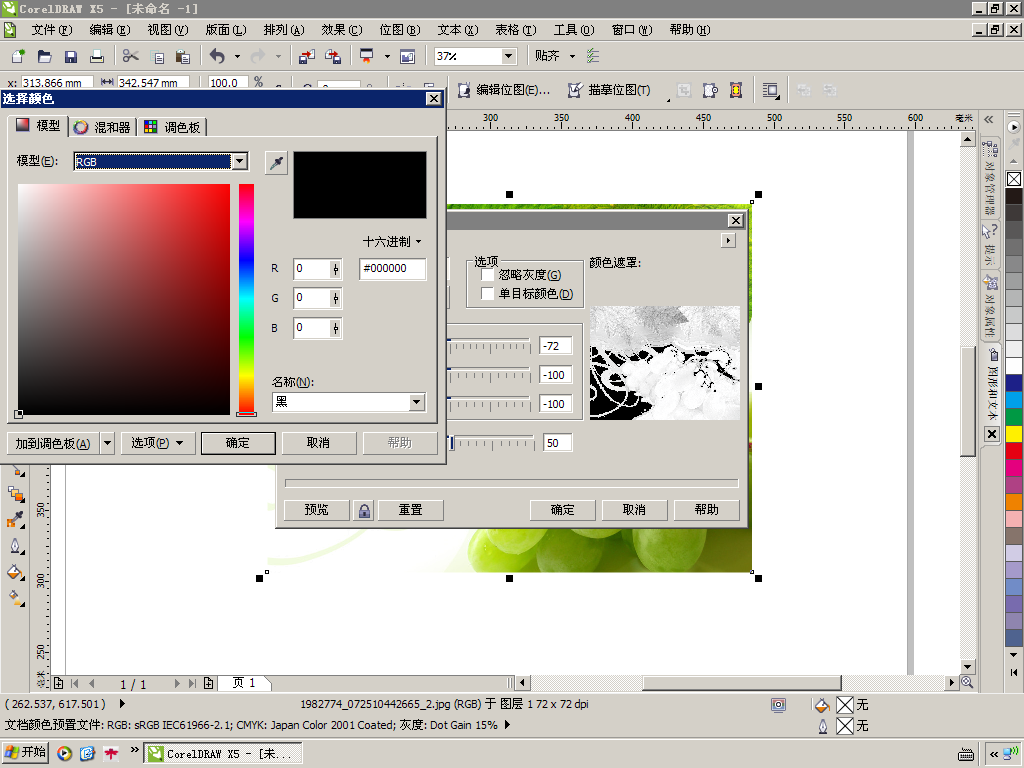Screen dimensions: 1024x768
Task: Toggle the 单目标颜色 checkbox
Action: (487, 294)
